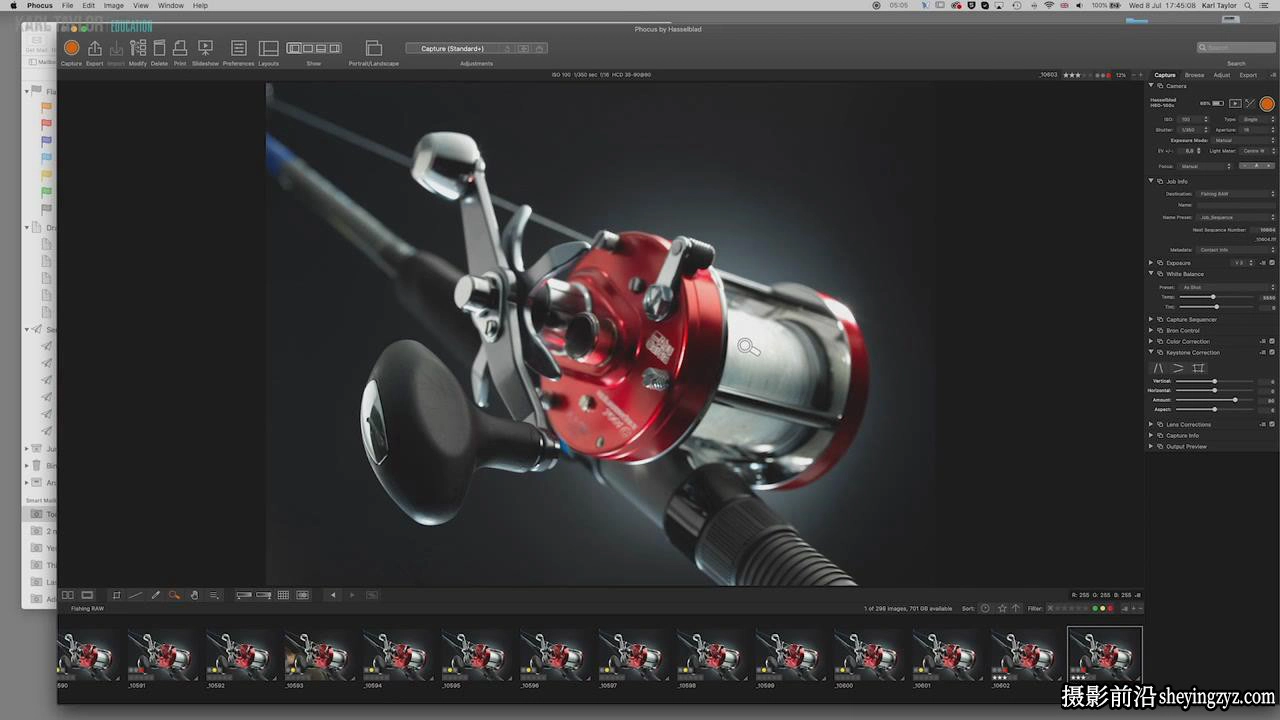The image size is (1280, 720).
Task: Select the Zoom magnifier tool
Action: click(x=174, y=595)
